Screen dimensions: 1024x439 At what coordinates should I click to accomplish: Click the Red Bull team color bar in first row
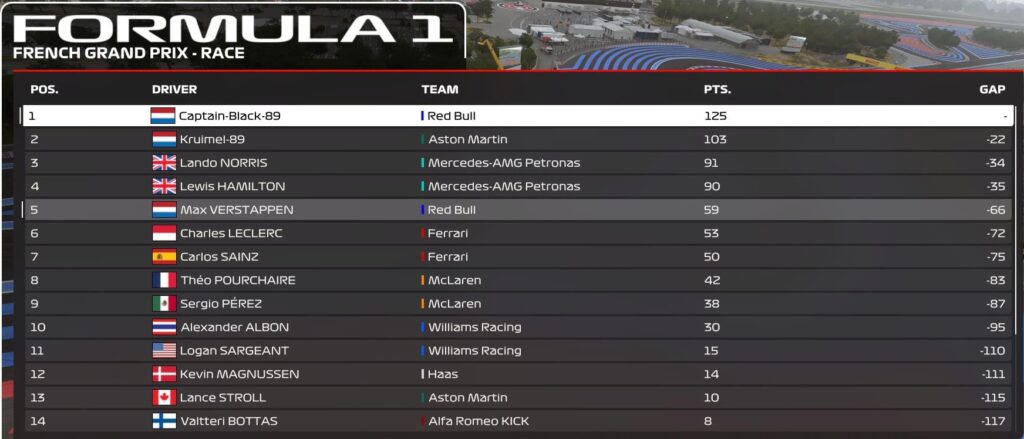pos(423,116)
